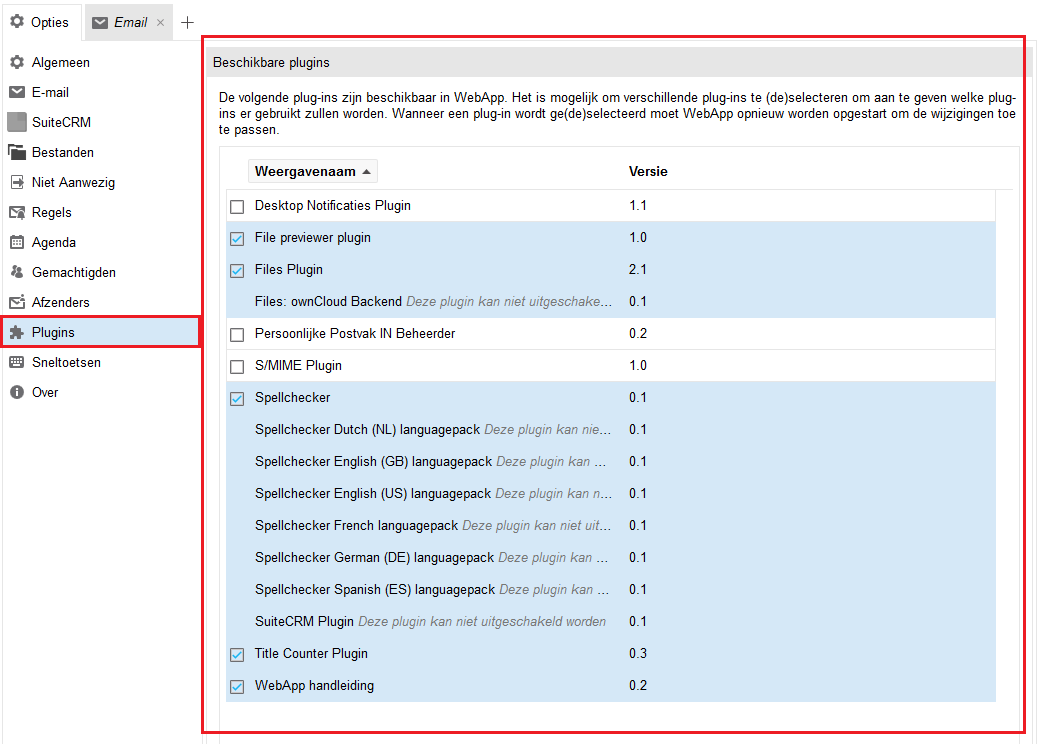This screenshot has width=1039, height=744.
Task: Open Afzenders settings category
Action: point(101,302)
